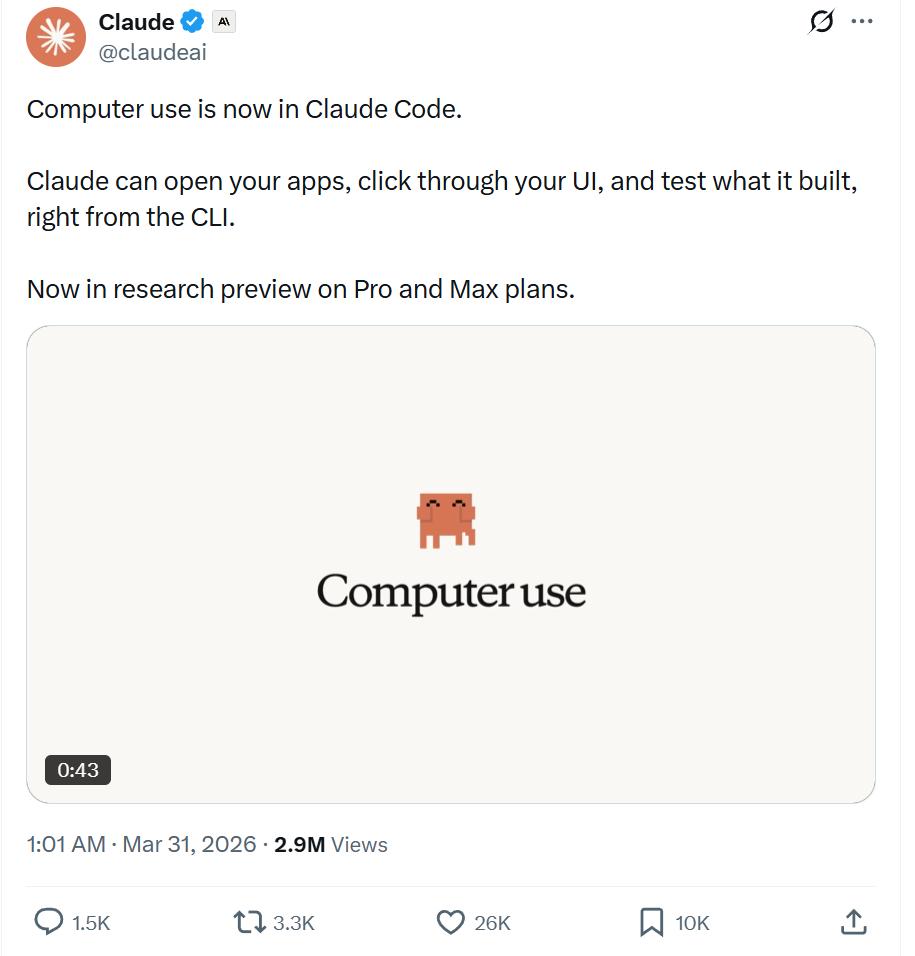
Task: Click the automated account label
Action: 222,21
